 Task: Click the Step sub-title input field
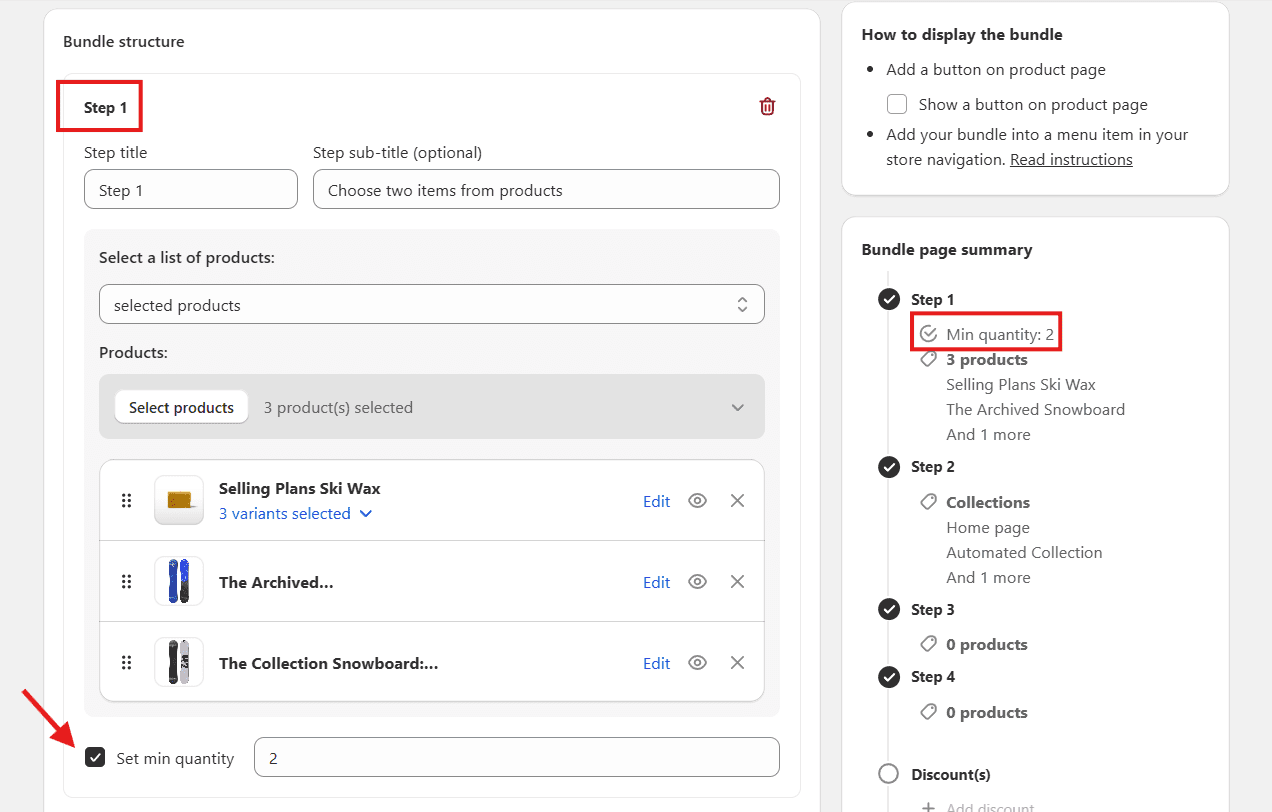click(545, 190)
